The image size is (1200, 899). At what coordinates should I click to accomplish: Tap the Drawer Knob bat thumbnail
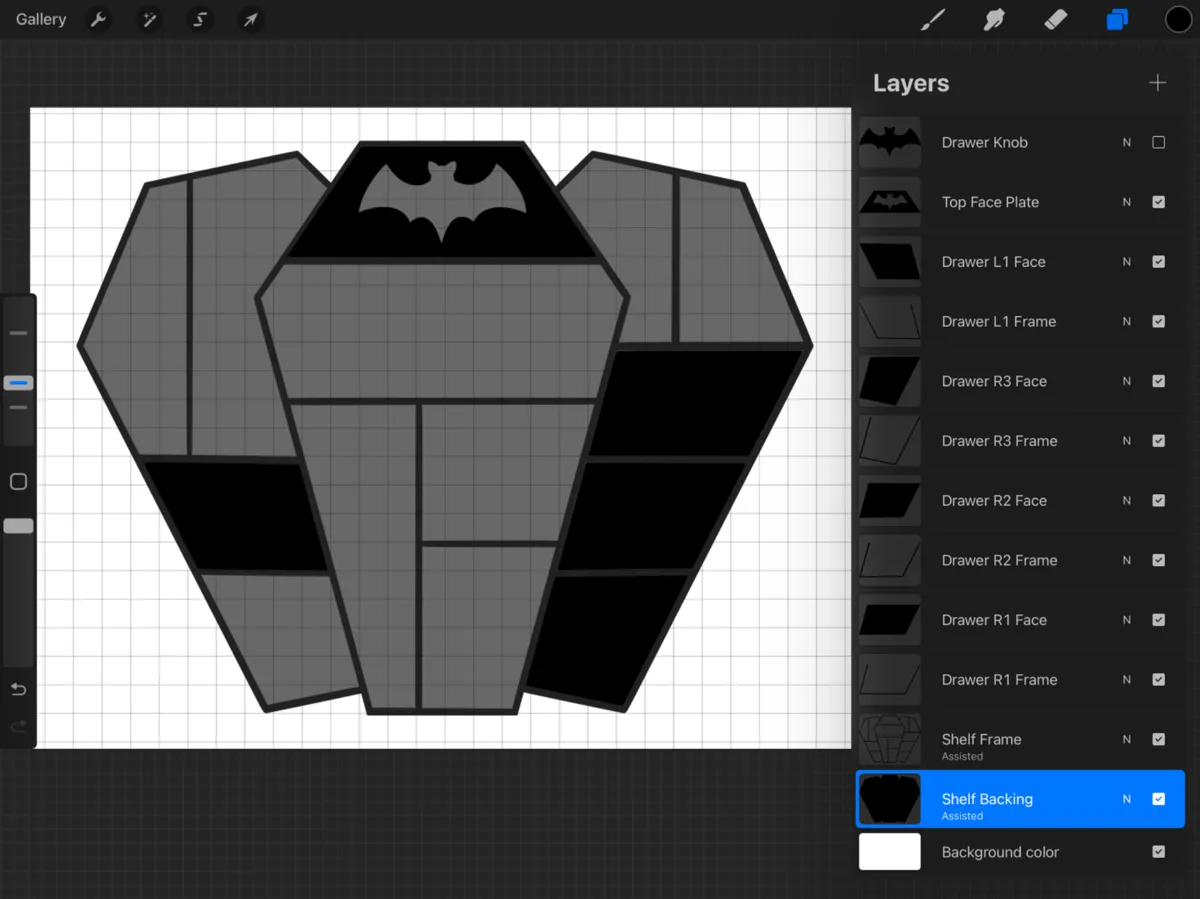[x=890, y=142]
